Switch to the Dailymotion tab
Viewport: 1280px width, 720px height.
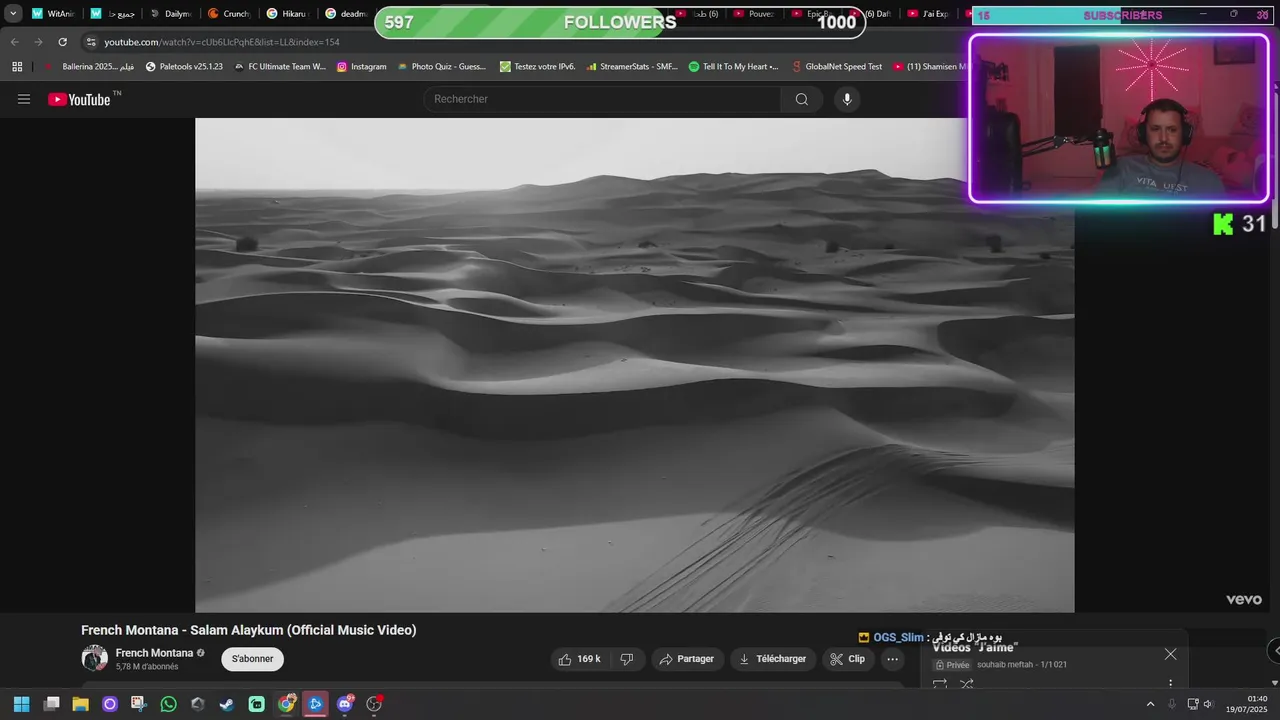click(x=171, y=14)
